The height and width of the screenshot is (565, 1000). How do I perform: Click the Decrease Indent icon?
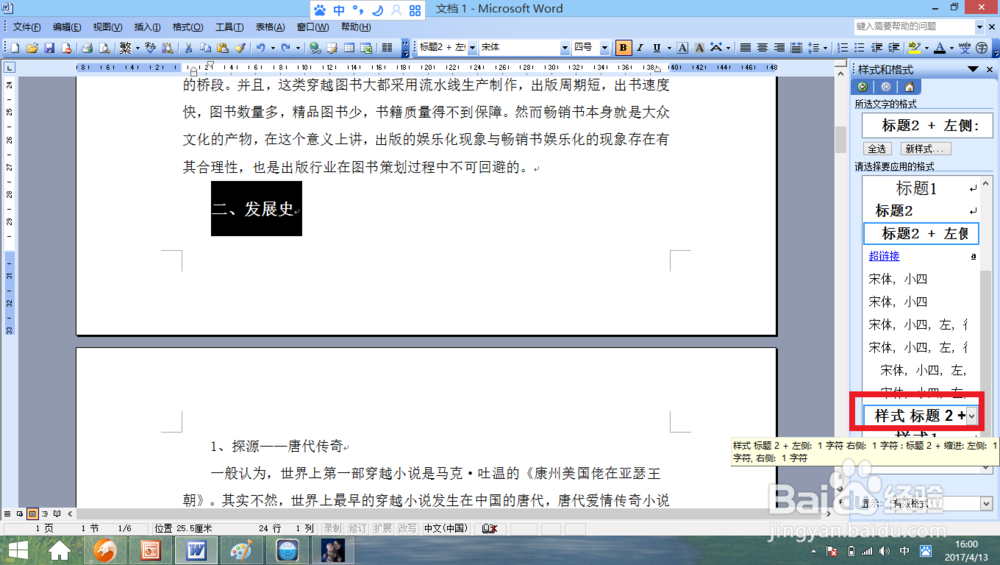tap(877, 48)
